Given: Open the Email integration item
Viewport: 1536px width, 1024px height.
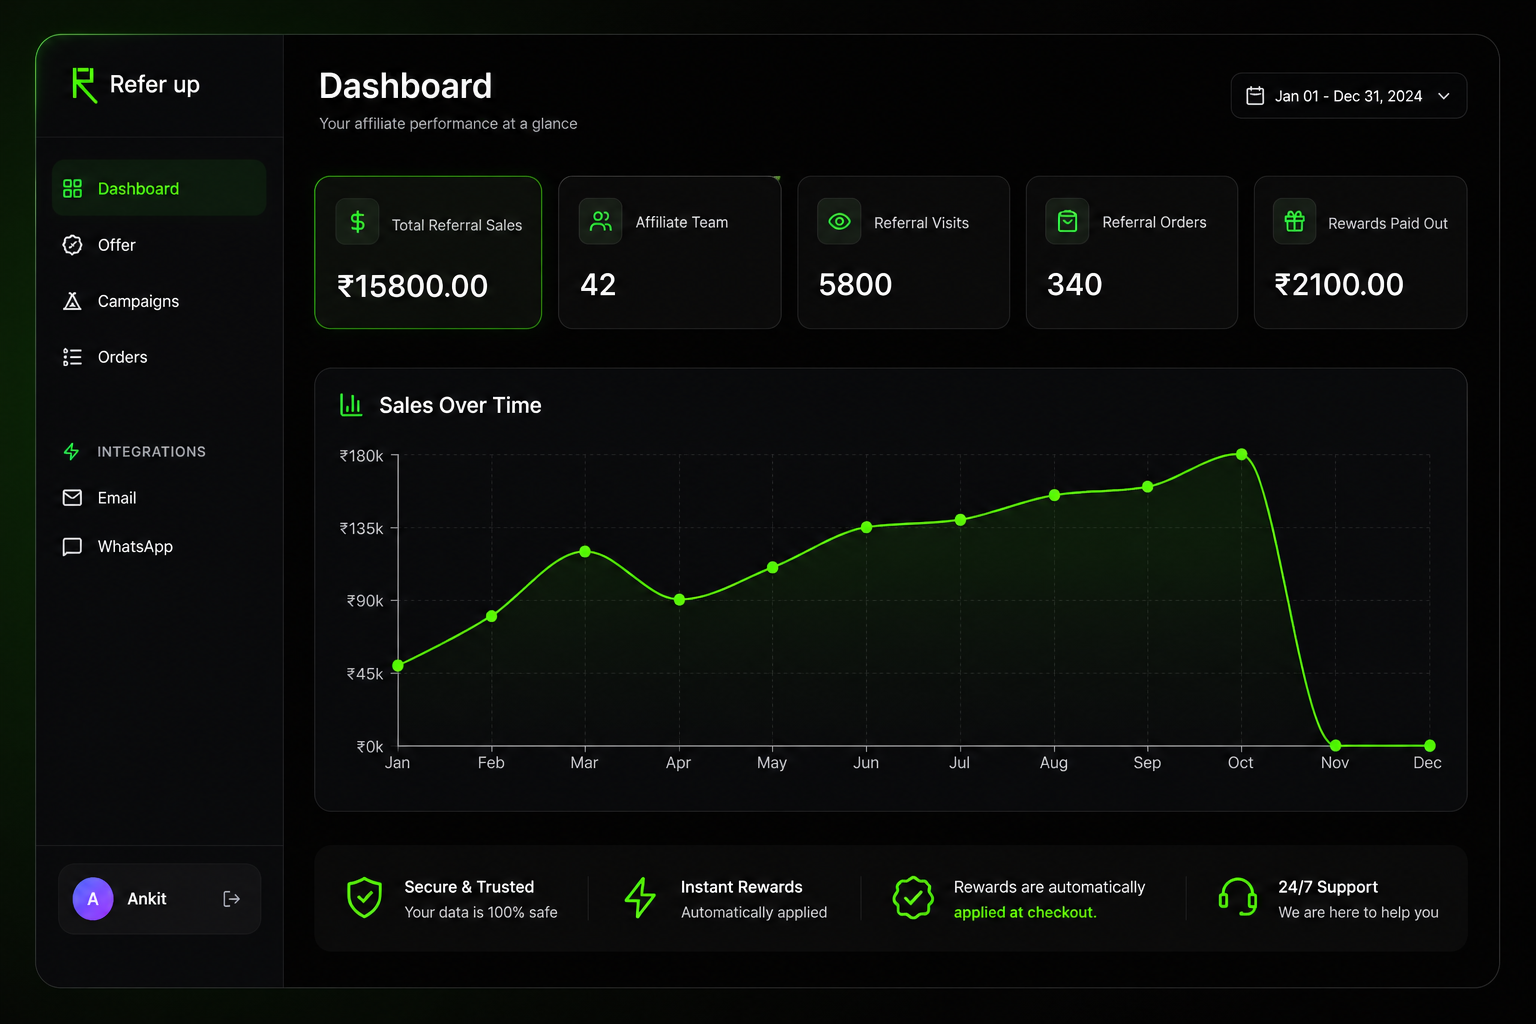Looking at the screenshot, I should coord(159,498).
